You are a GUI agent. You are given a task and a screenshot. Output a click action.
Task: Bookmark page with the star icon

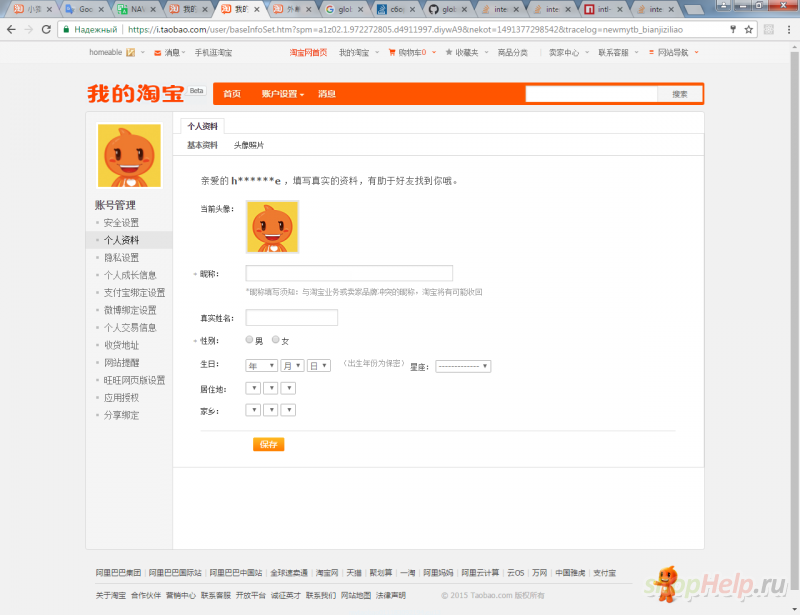tap(748, 30)
